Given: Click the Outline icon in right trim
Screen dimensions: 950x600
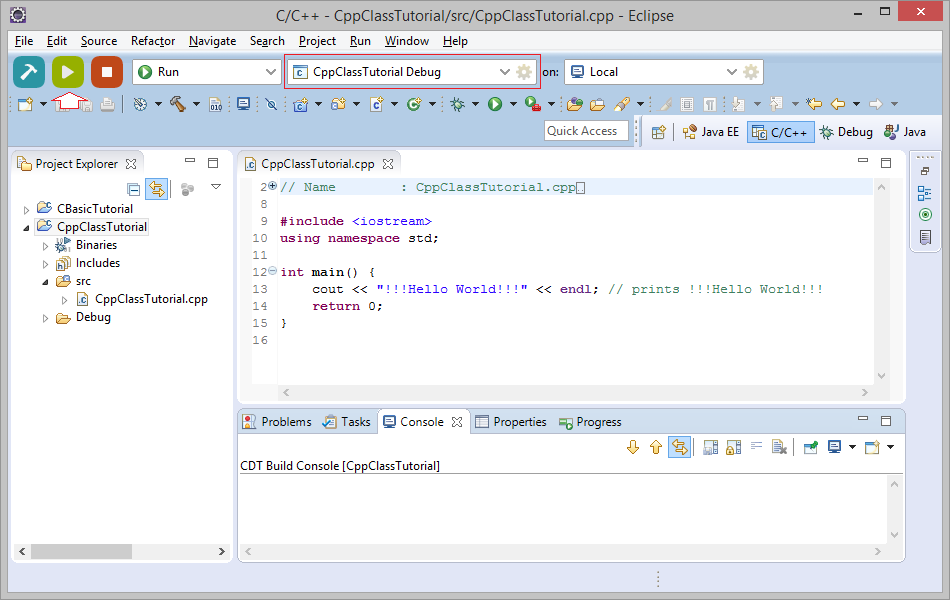Looking at the screenshot, I should coord(925,194).
